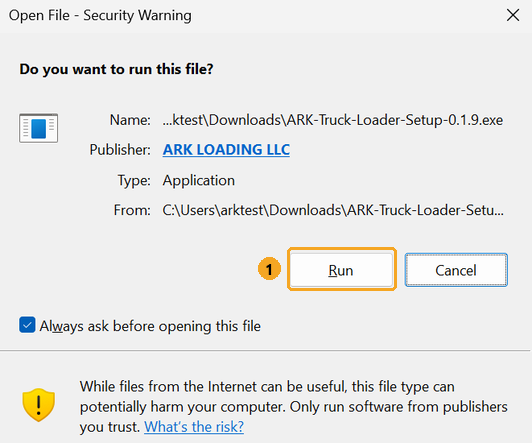Open the ARK LOADING LLC publisher link
Viewport: 532px width, 443px height.
pos(226,150)
